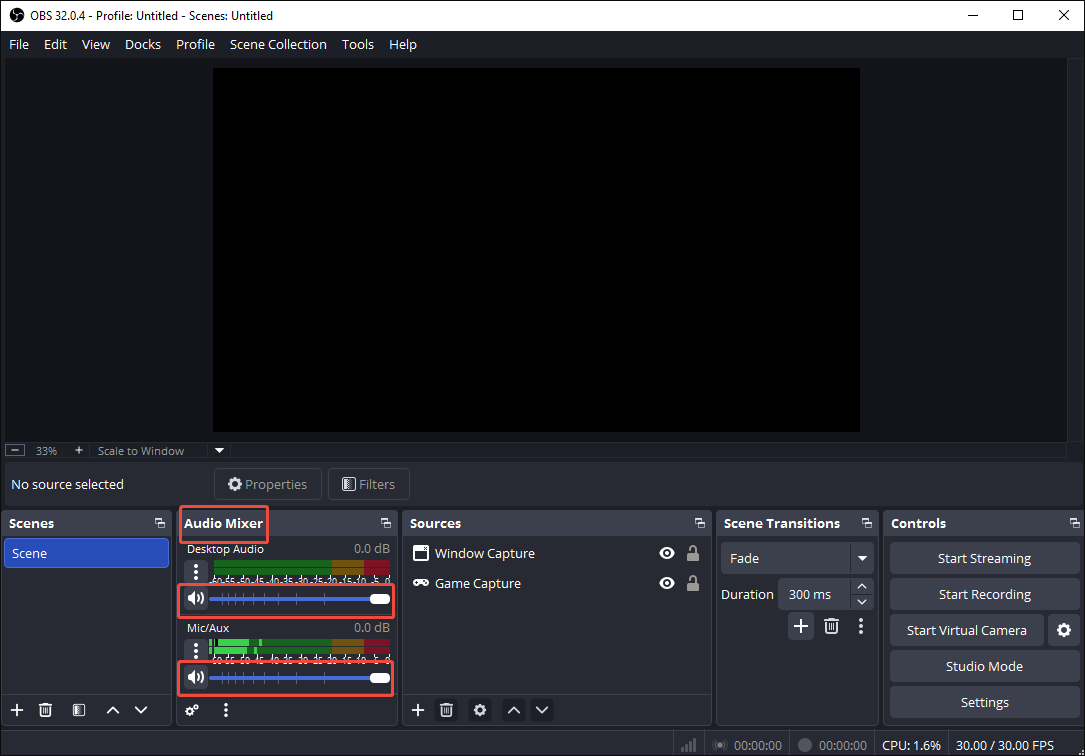Unlock the Game Capture source
Screen dimensions: 1085x756
[693, 583]
